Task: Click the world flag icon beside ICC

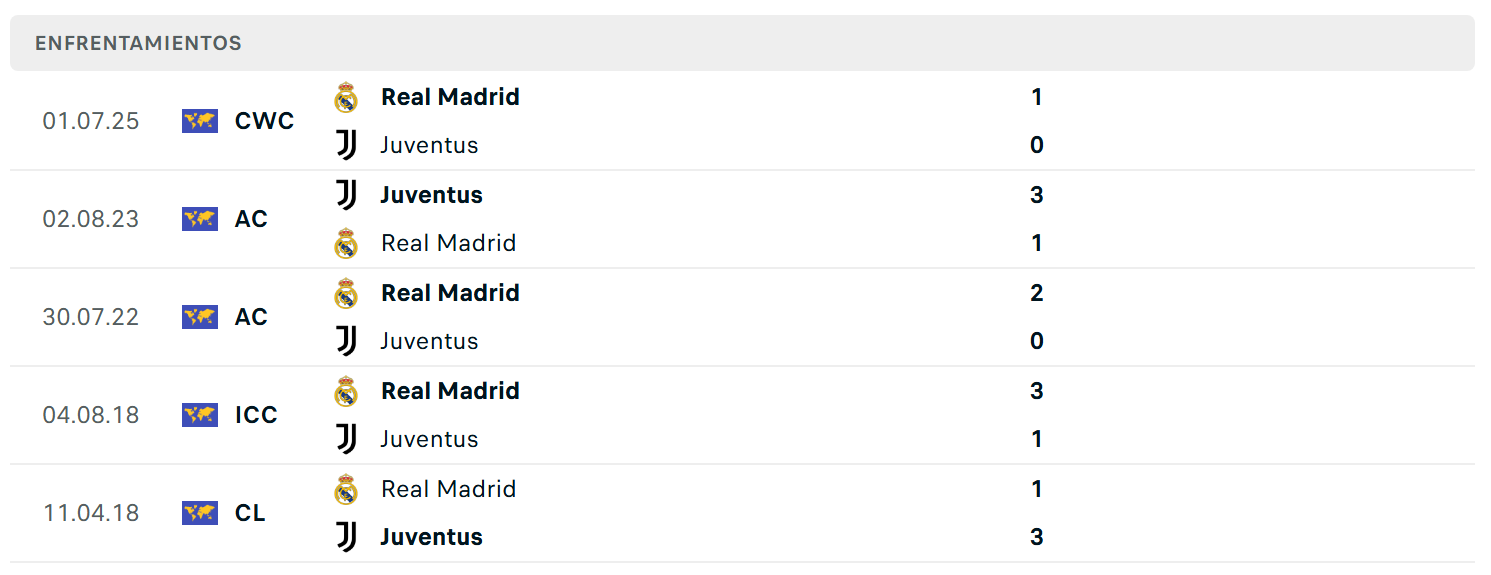Action: click(200, 415)
